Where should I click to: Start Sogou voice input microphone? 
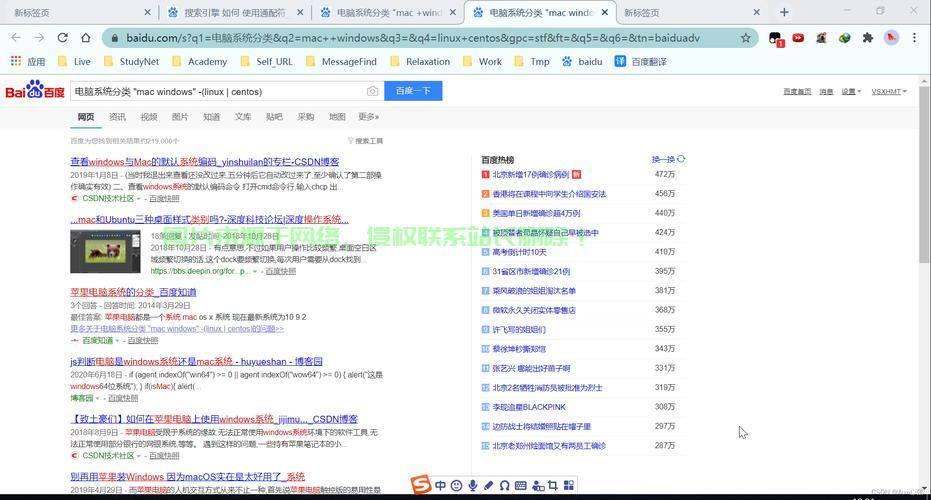coord(473,486)
